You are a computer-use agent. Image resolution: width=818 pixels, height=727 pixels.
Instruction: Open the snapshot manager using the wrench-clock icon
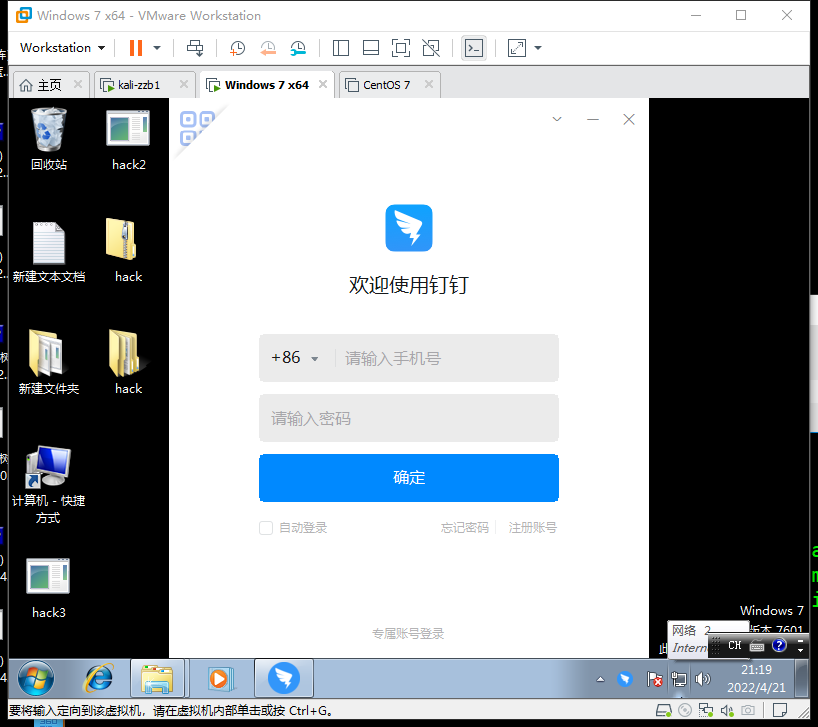(298, 48)
